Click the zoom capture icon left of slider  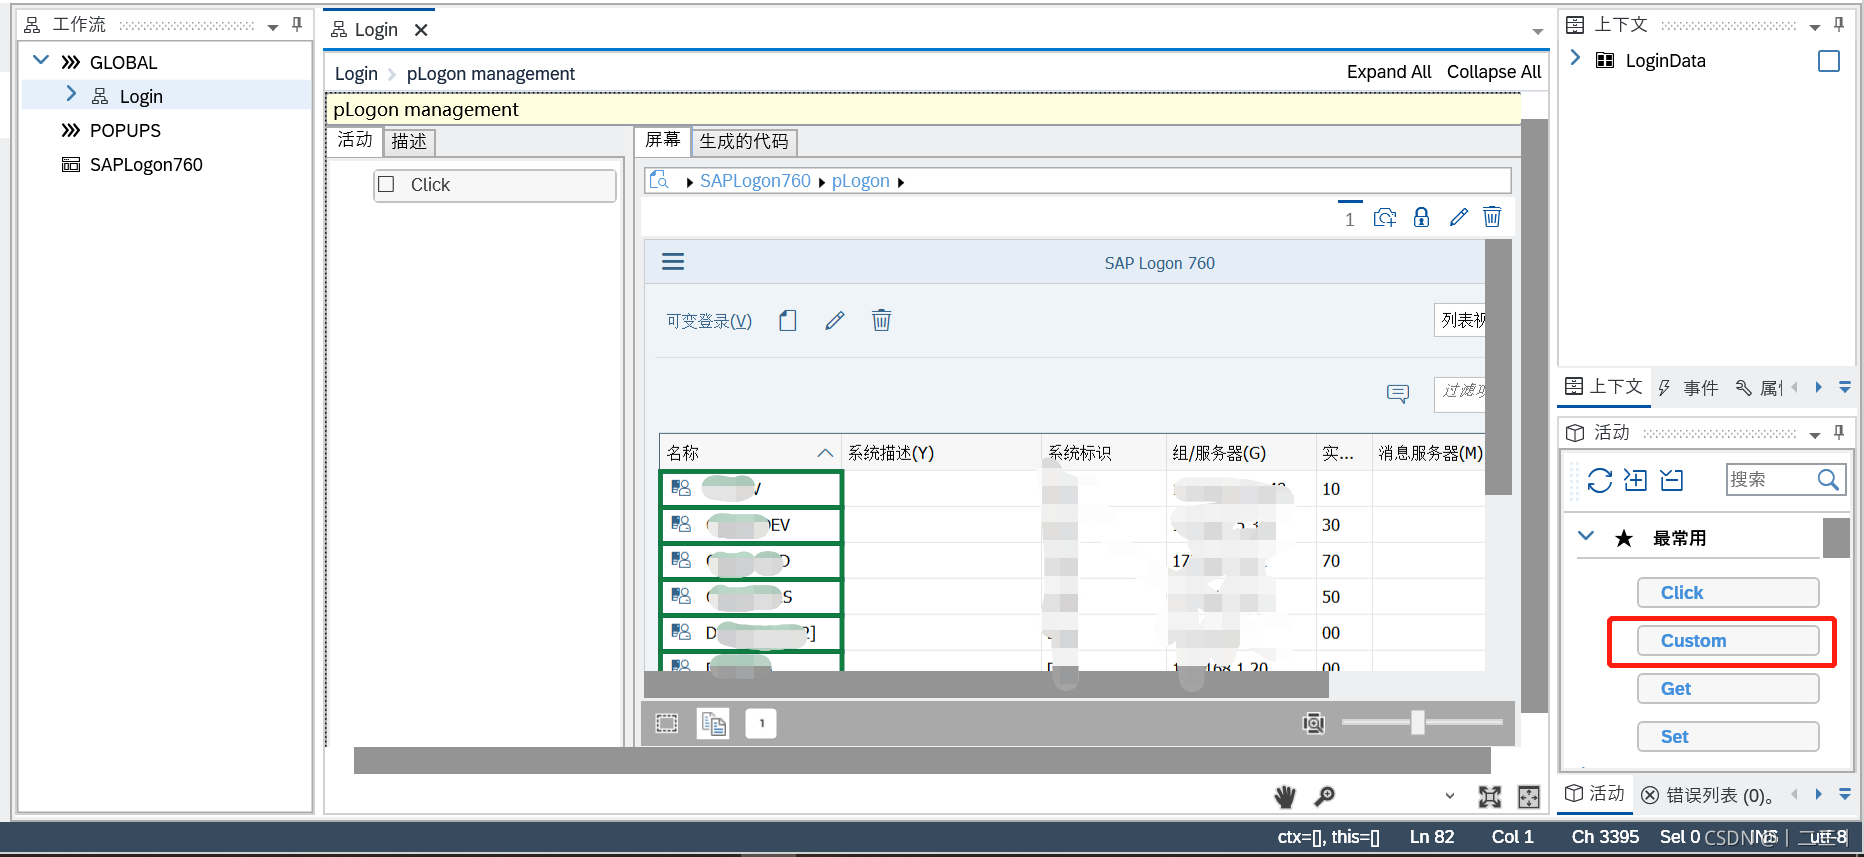click(1314, 723)
